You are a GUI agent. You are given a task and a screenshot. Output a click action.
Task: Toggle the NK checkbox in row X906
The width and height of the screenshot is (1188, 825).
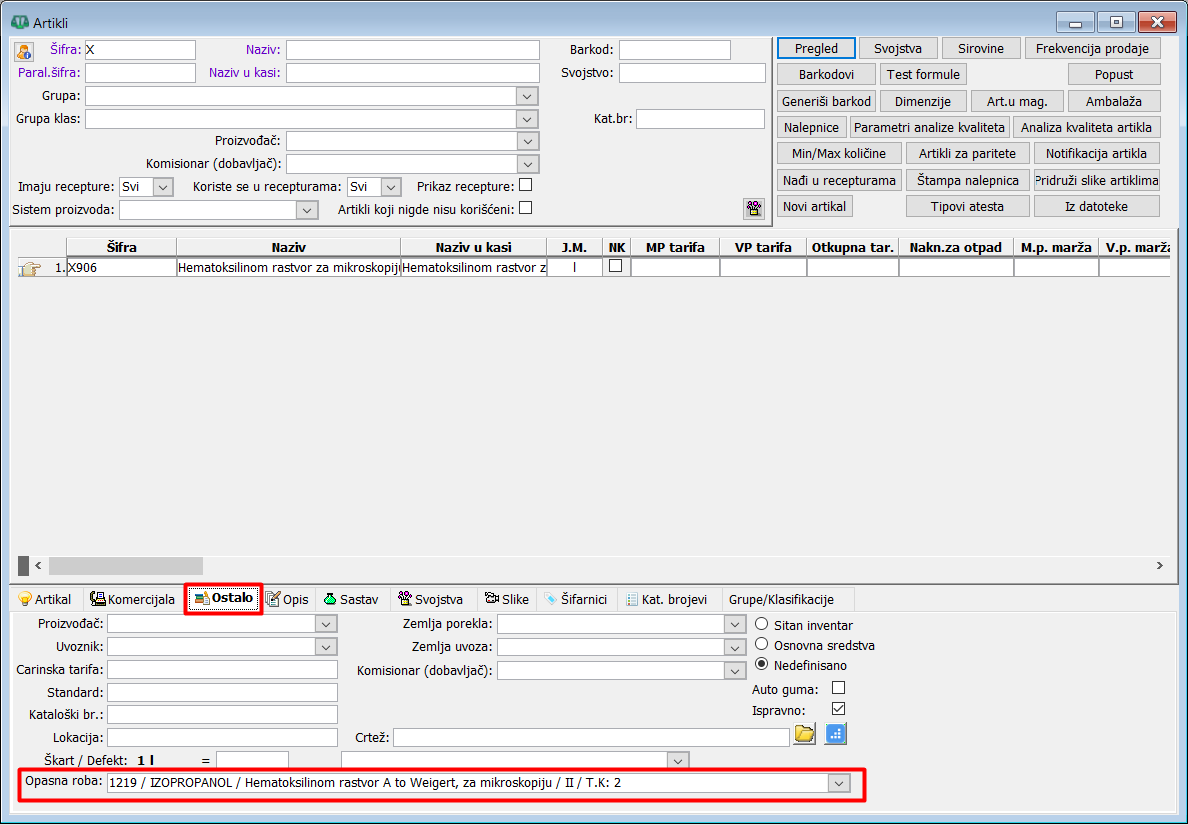pyautogui.click(x=616, y=266)
